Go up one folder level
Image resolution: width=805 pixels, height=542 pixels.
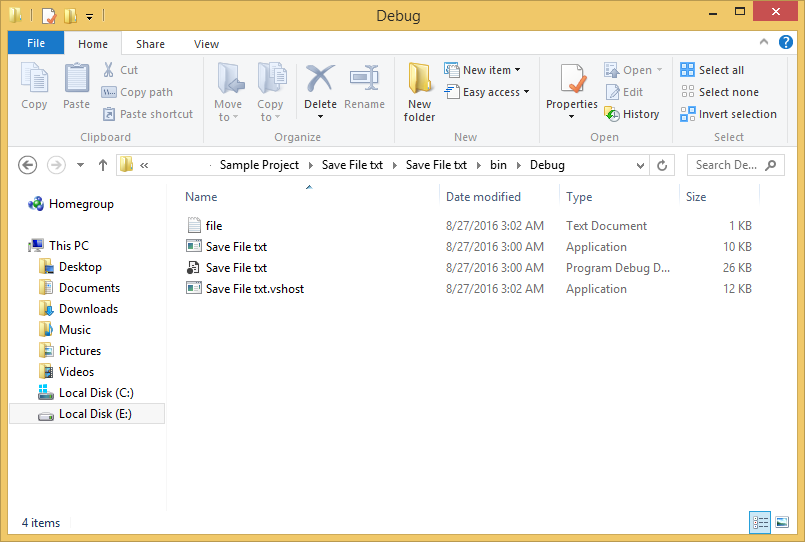tap(103, 165)
